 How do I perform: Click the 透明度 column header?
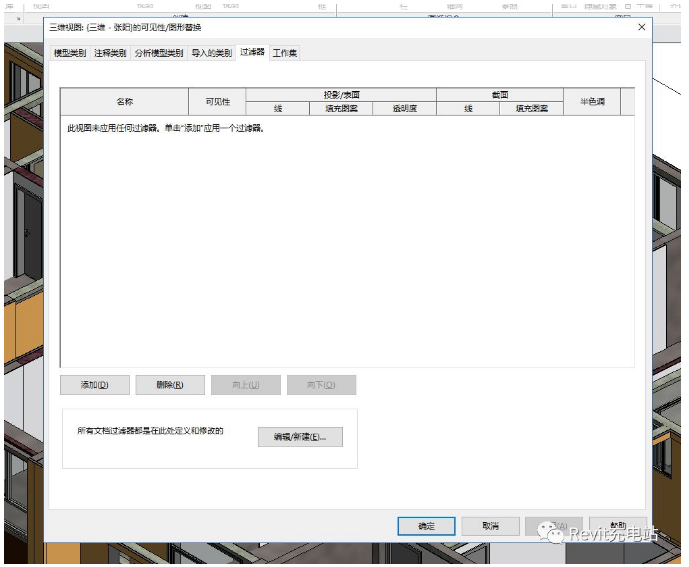pyautogui.click(x=404, y=108)
